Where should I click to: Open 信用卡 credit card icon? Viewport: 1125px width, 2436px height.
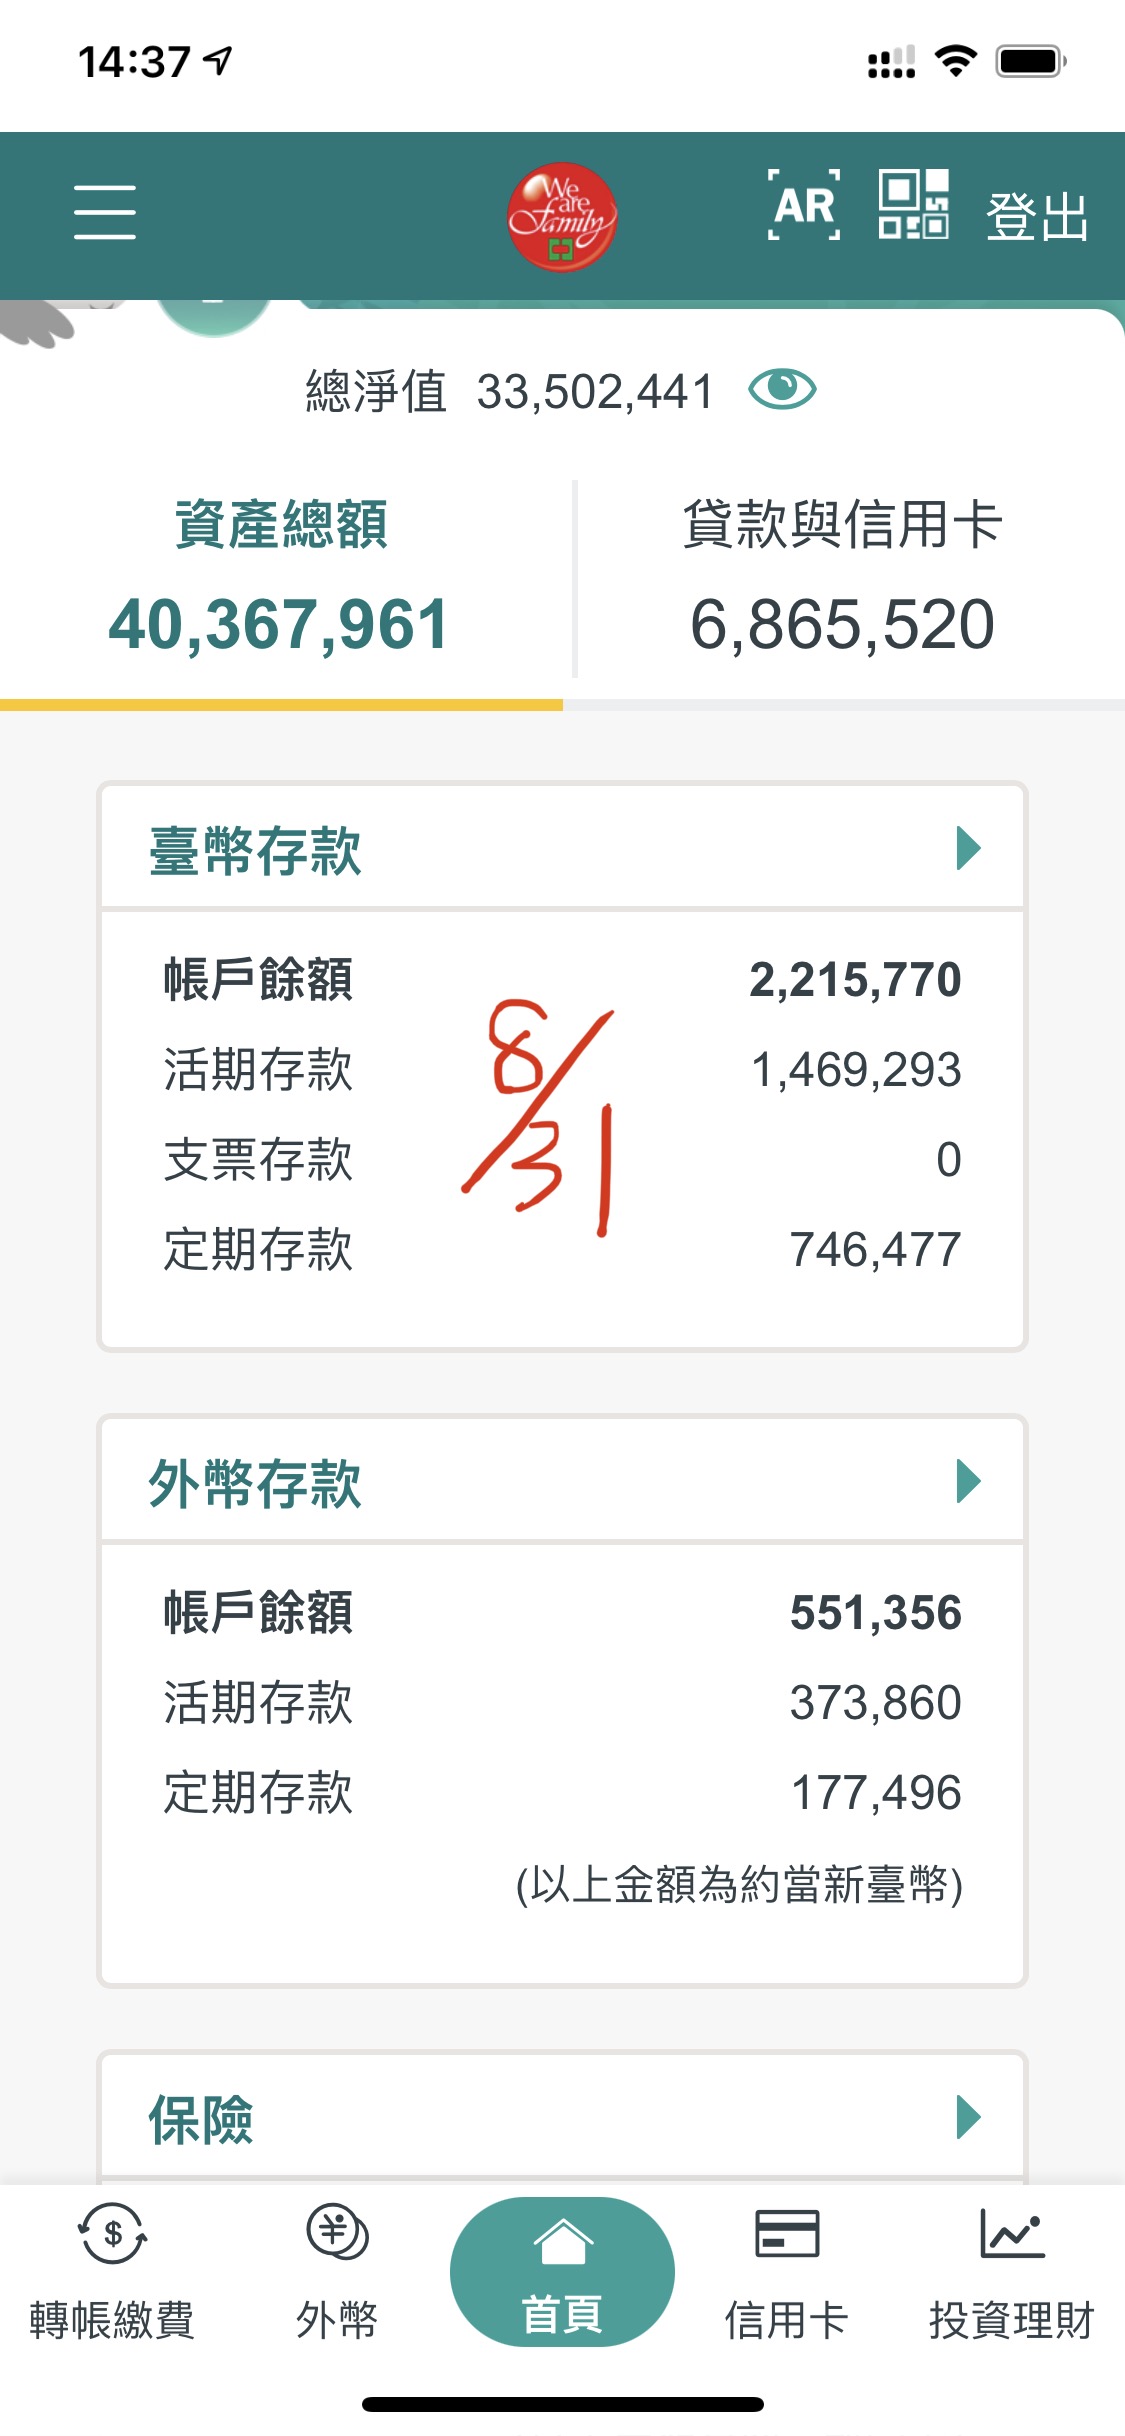coord(787,2235)
